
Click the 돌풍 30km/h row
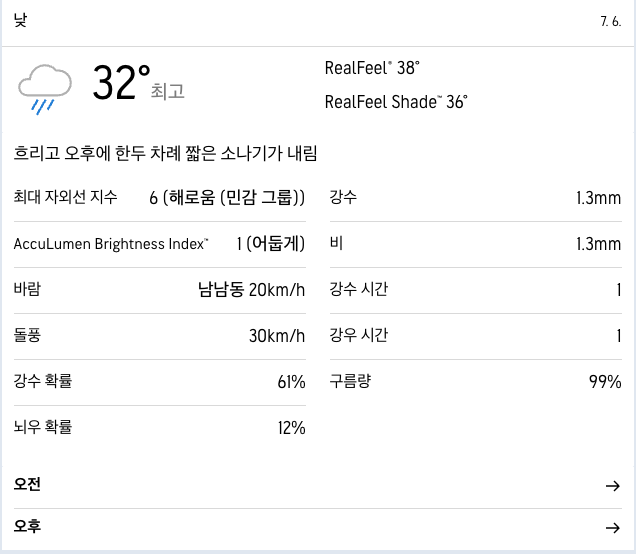tap(159, 335)
